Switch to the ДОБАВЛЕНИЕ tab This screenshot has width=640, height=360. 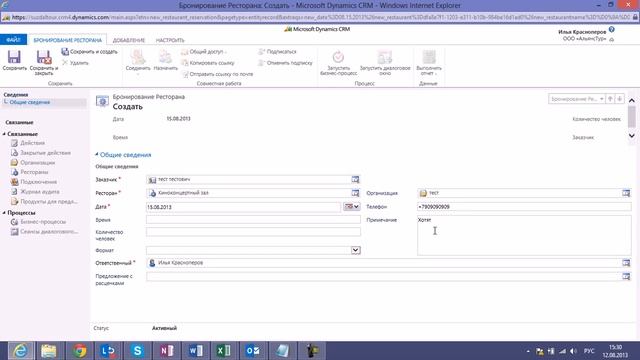[x=129, y=40]
